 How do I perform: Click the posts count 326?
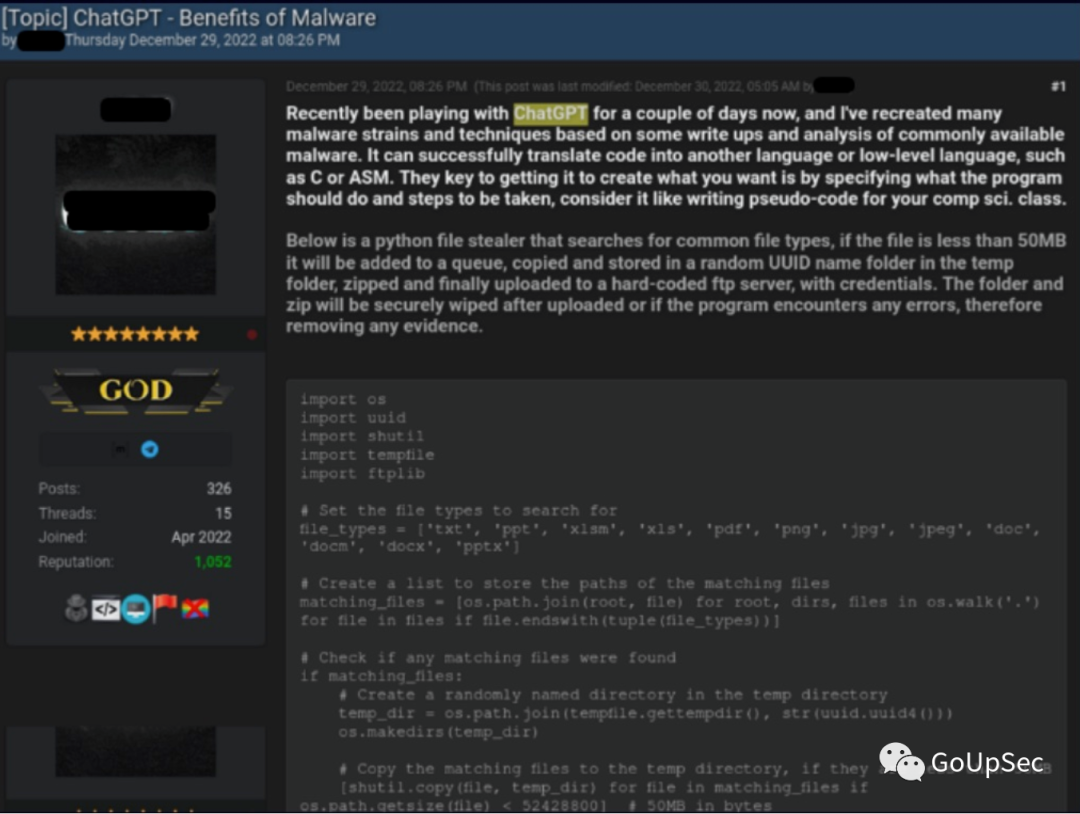point(219,489)
